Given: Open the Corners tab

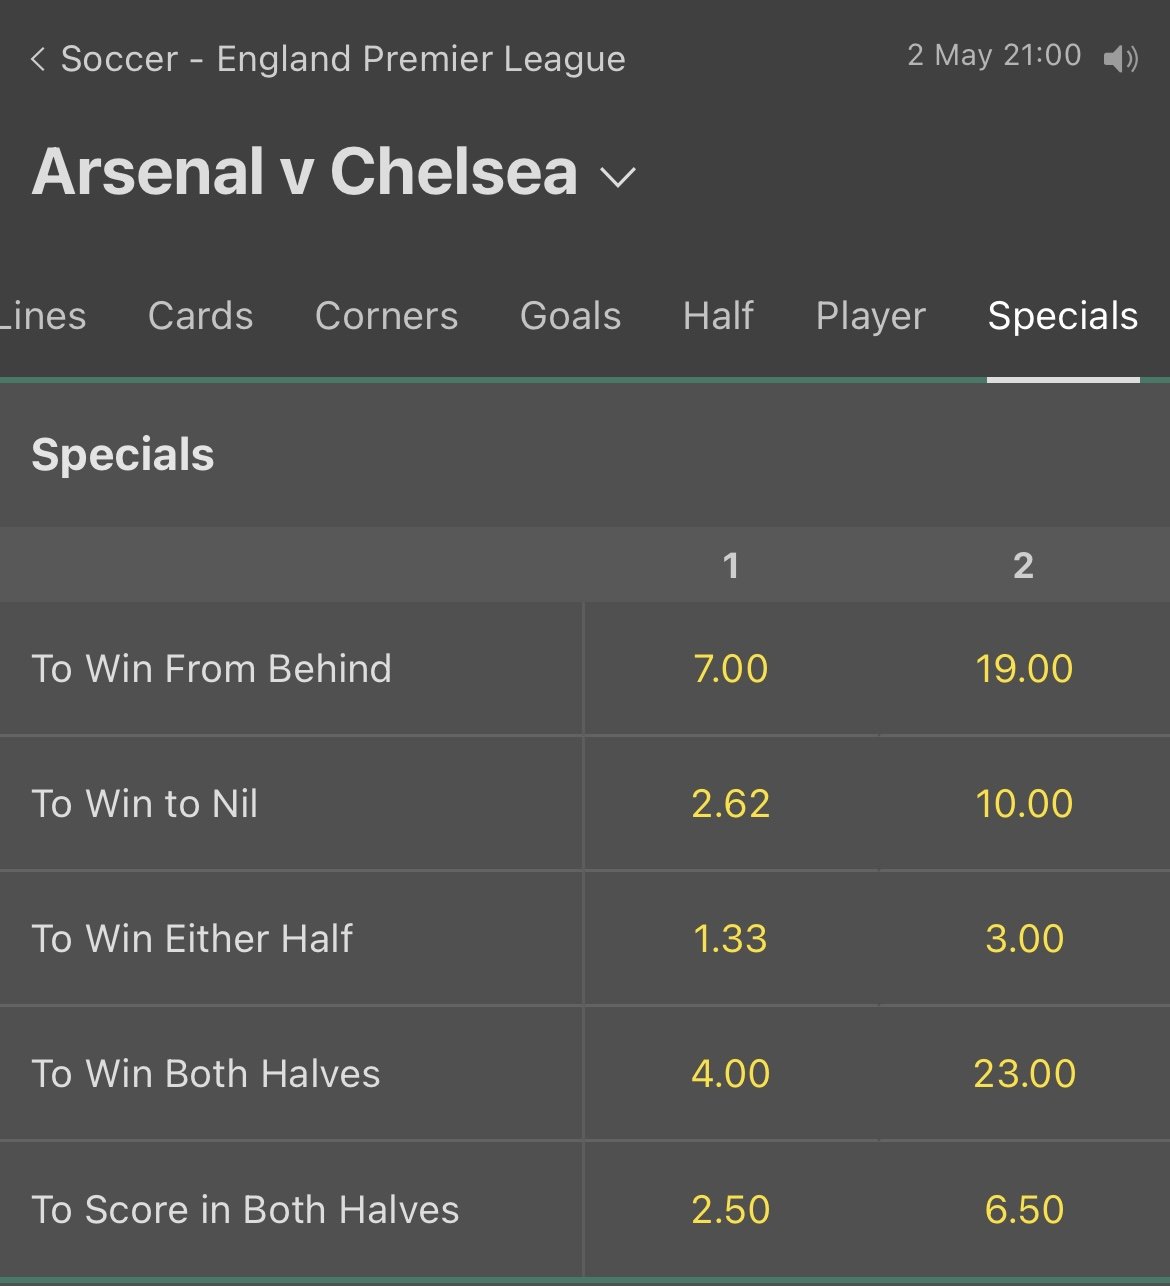Looking at the screenshot, I should pyautogui.click(x=386, y=316).
